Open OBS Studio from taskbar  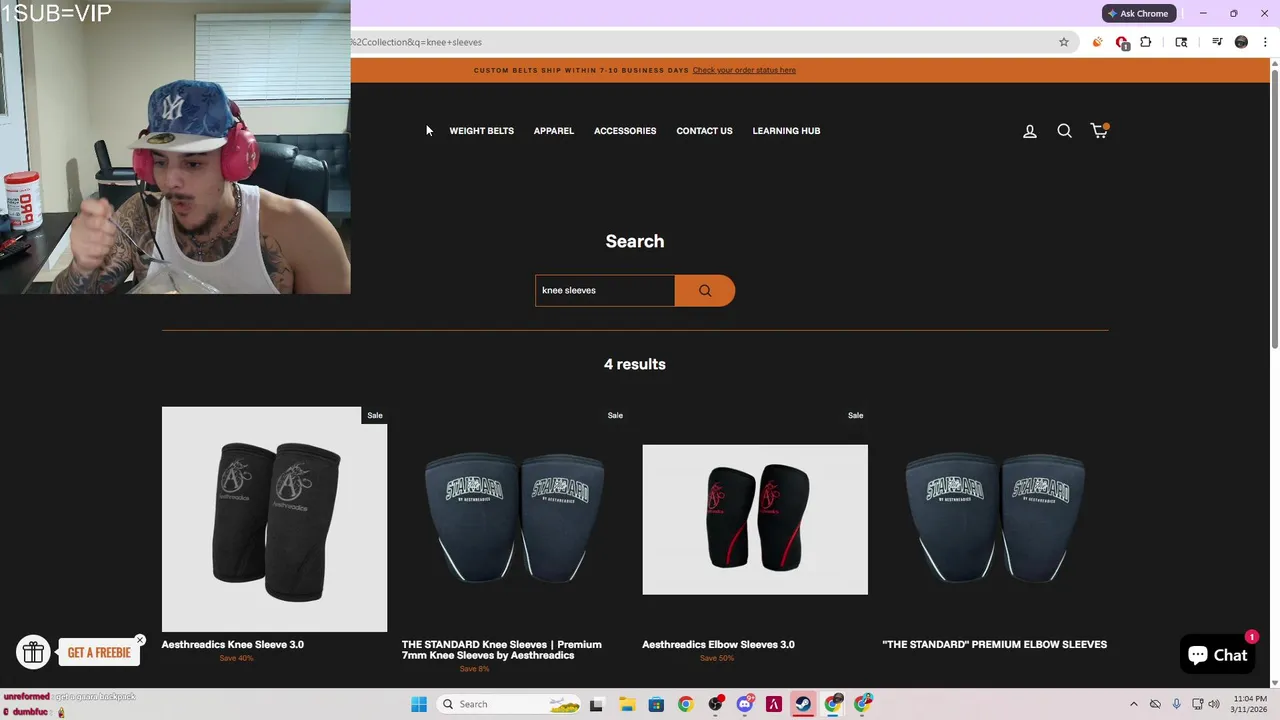(x=715, y=704)
